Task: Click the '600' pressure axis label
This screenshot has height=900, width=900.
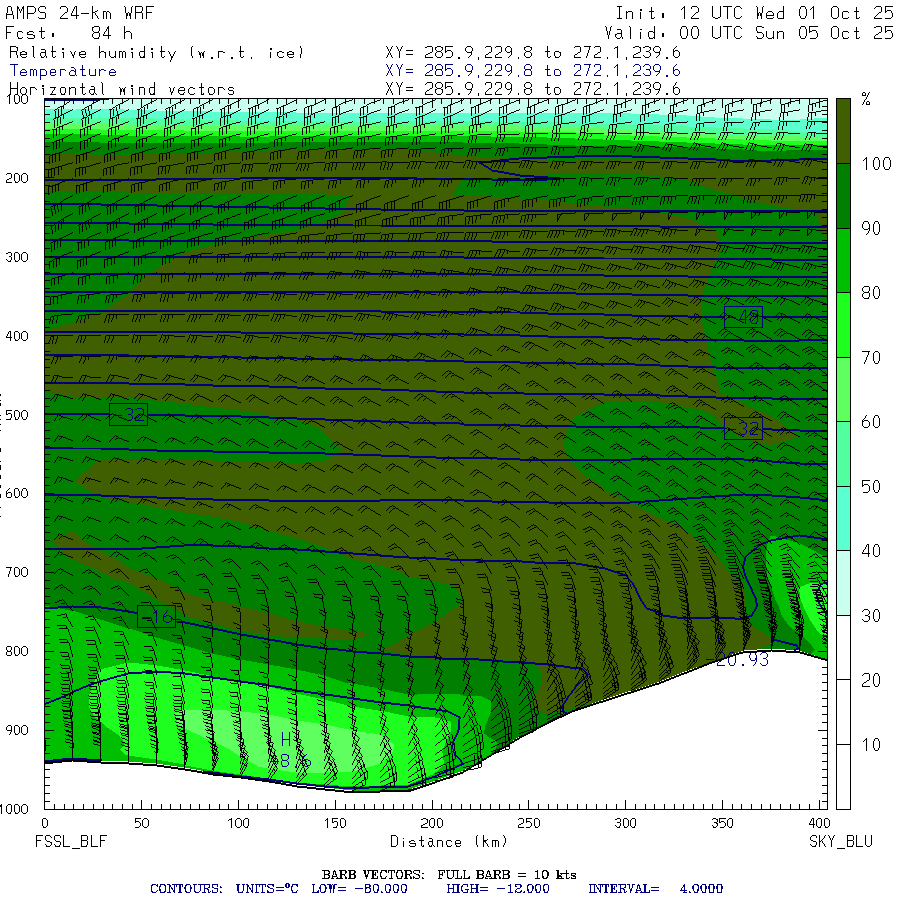Action: [x=17, y=494]
